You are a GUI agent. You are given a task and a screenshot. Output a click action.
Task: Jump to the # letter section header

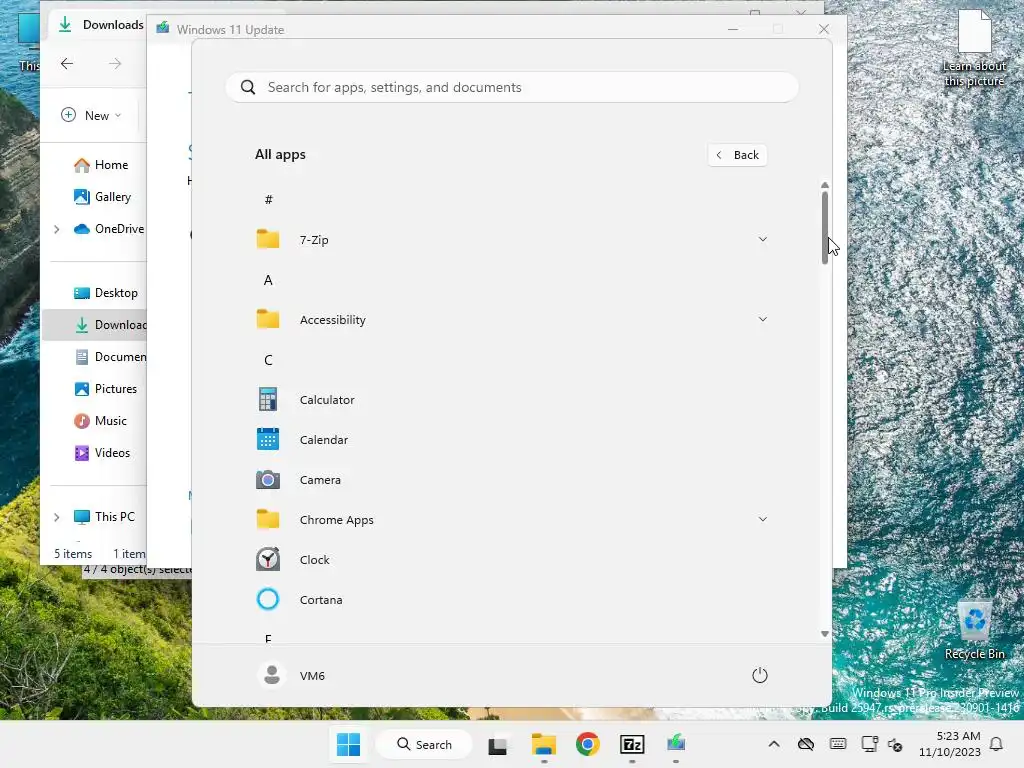(x=268, y=200)
